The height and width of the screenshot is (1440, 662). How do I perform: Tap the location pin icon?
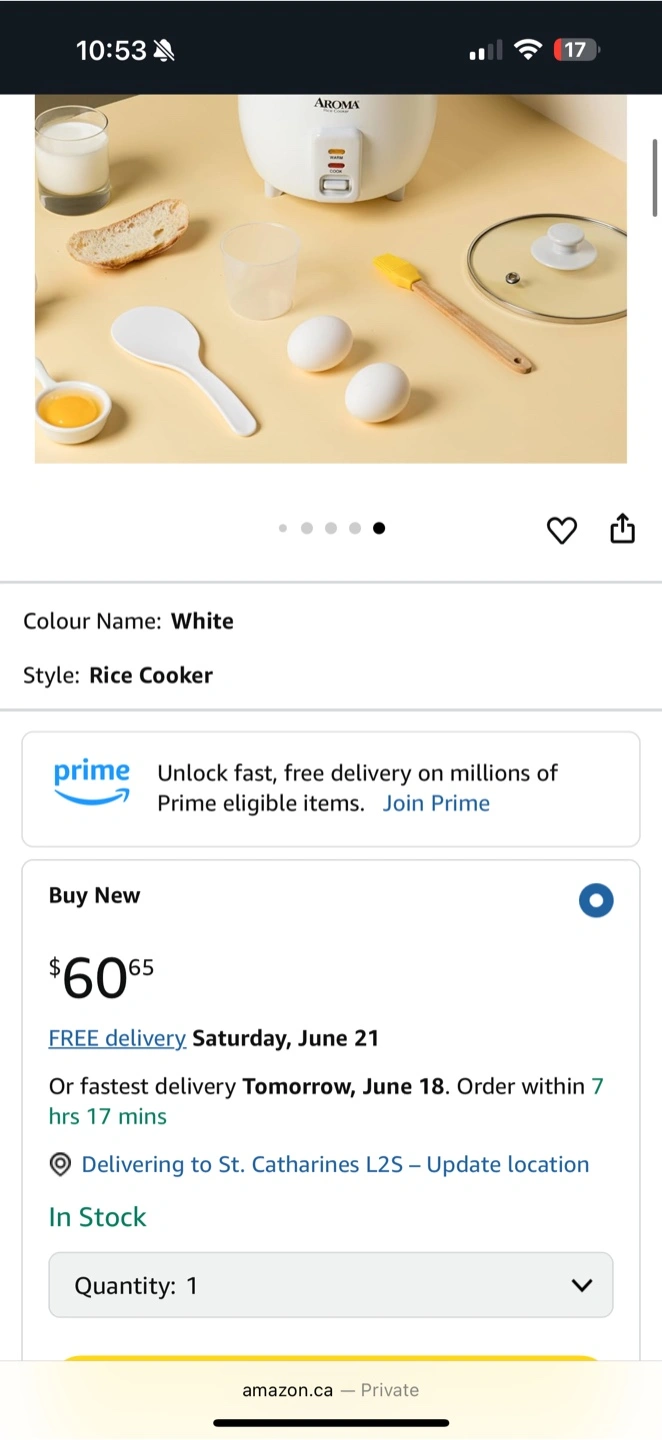[x=60, y=1165]
